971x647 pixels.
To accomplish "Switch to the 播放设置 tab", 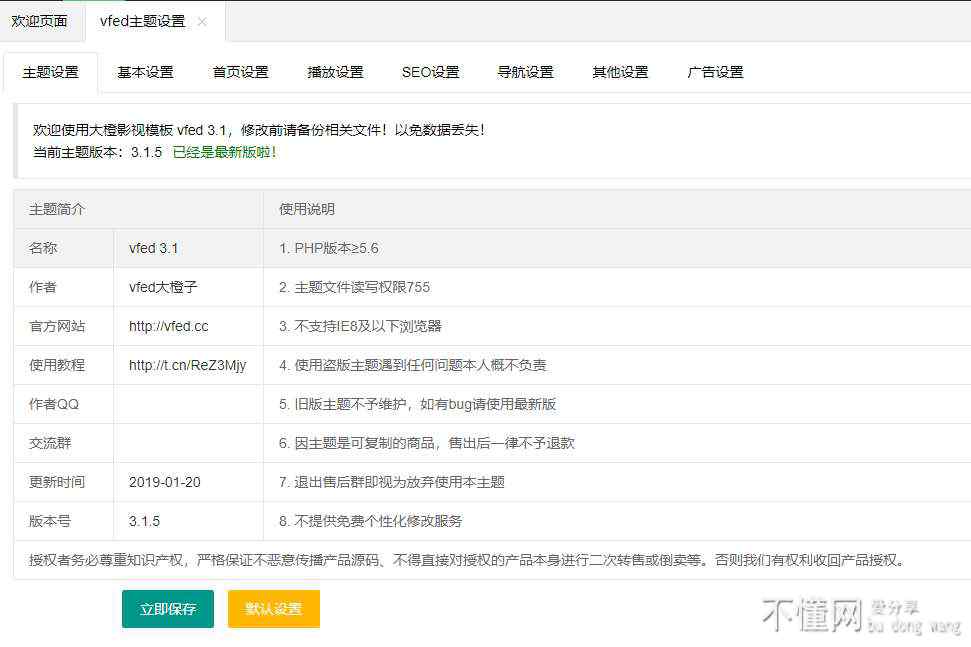I will tap(335, 72).
